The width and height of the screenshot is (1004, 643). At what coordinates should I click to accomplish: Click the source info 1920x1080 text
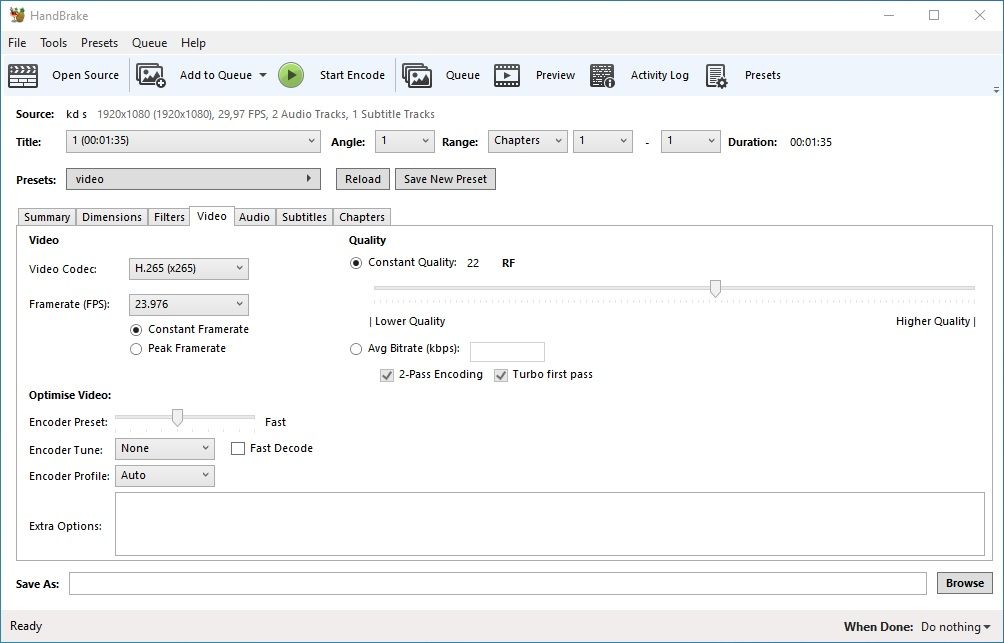pos(266,114)
